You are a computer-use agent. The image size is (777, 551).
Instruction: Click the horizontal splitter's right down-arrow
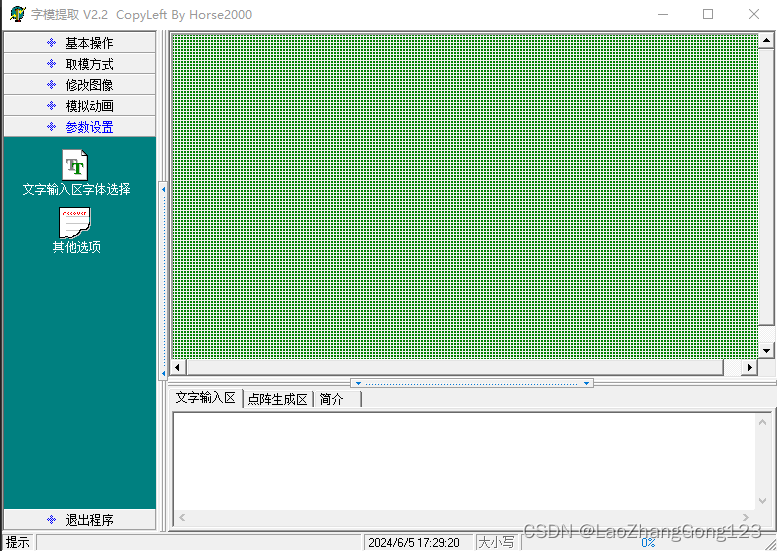pos(586,383)
